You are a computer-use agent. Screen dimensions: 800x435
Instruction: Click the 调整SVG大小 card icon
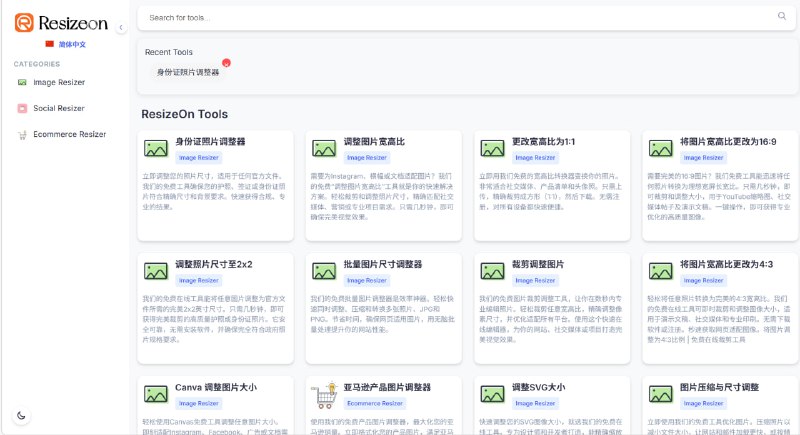492,394
